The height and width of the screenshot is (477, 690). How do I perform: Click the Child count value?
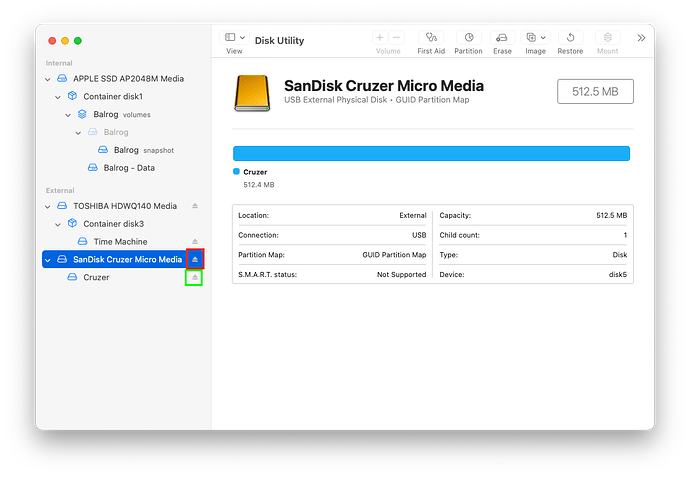pyautogui.click(x=625, y=235)
